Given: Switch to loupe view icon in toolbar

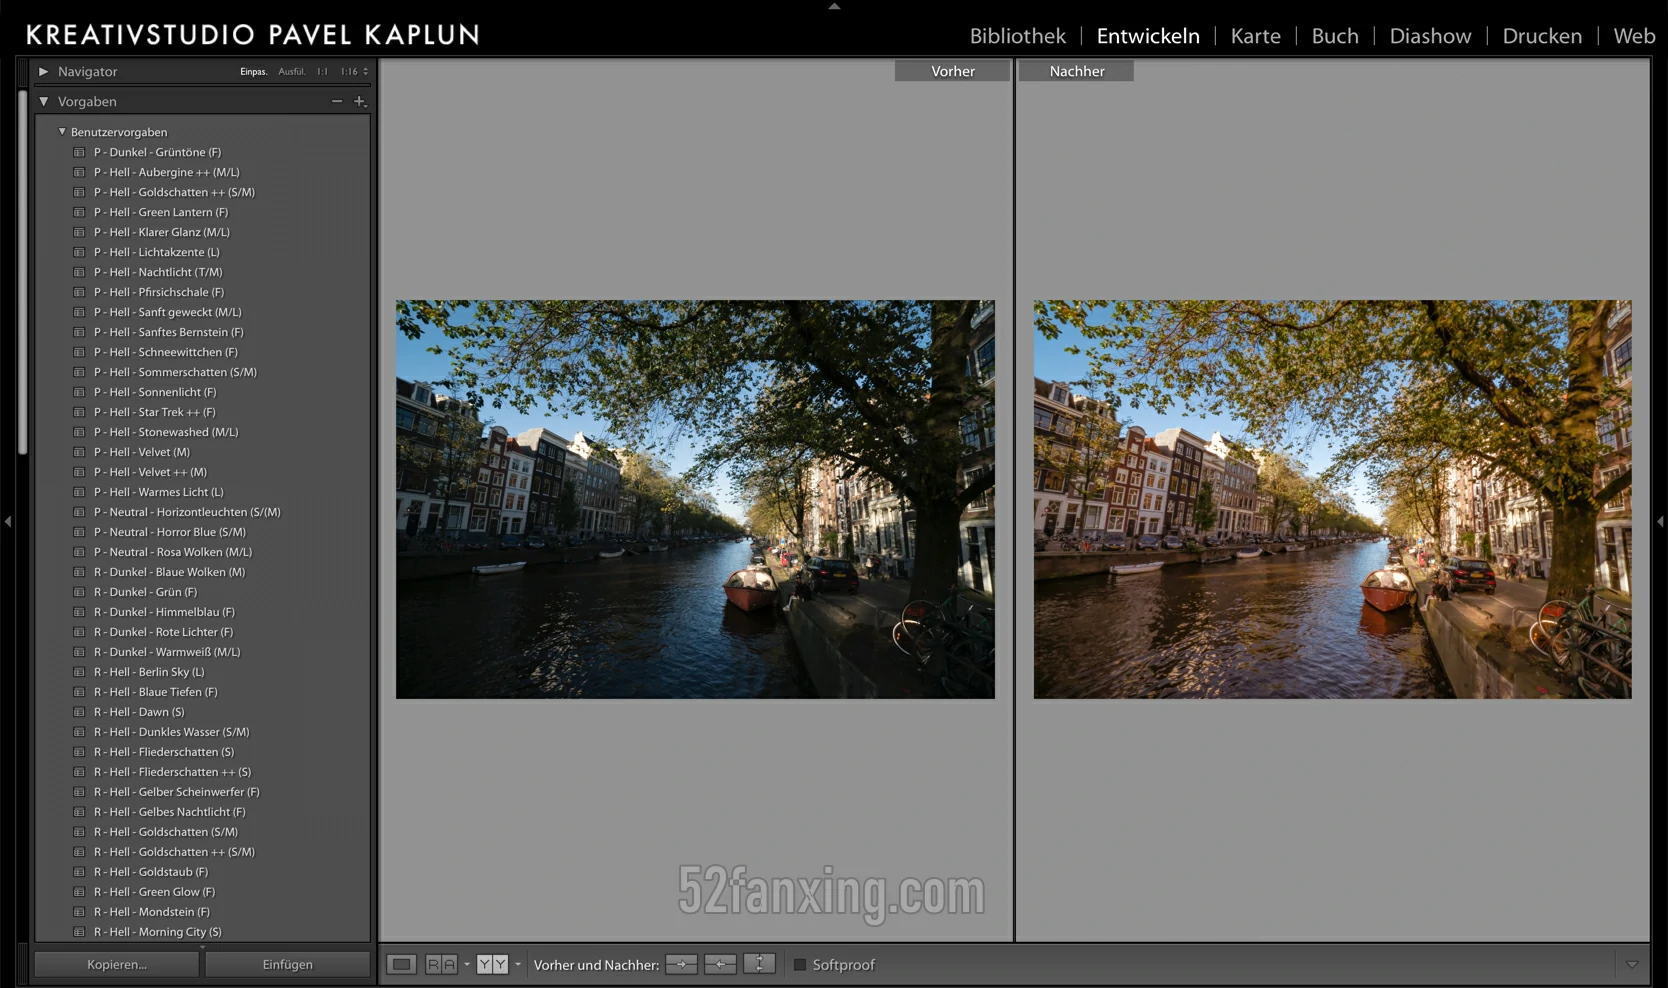Looking at the screenshot, I should (401, 964).
